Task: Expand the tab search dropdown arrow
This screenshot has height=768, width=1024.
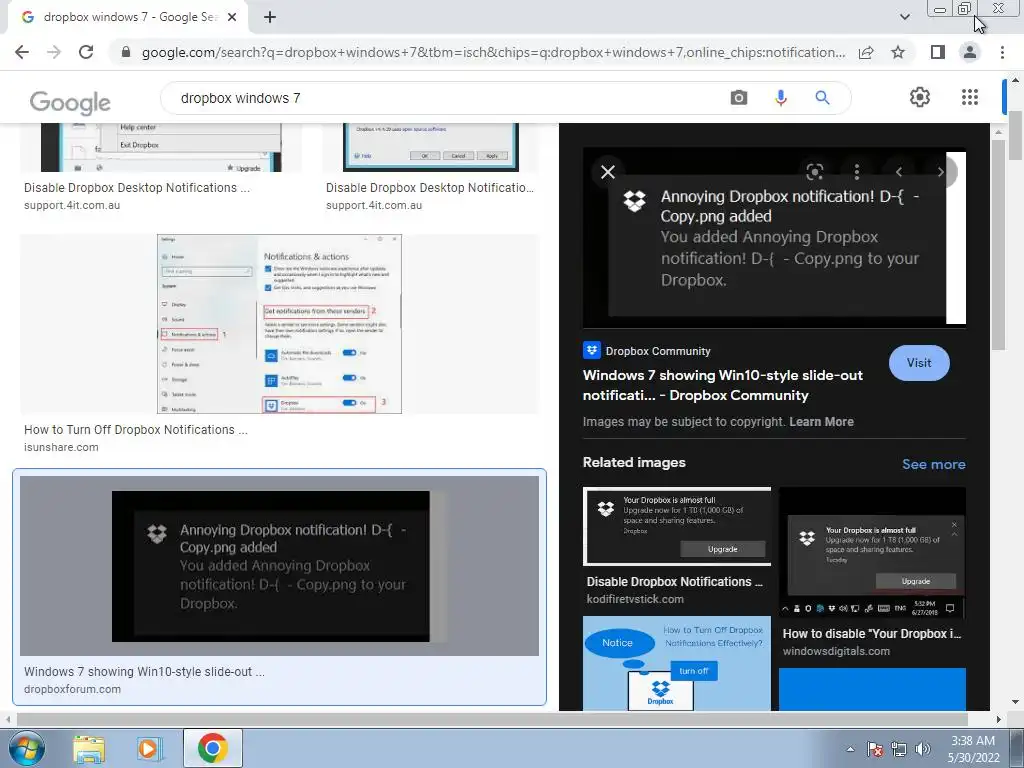Action: pos(904,17)
